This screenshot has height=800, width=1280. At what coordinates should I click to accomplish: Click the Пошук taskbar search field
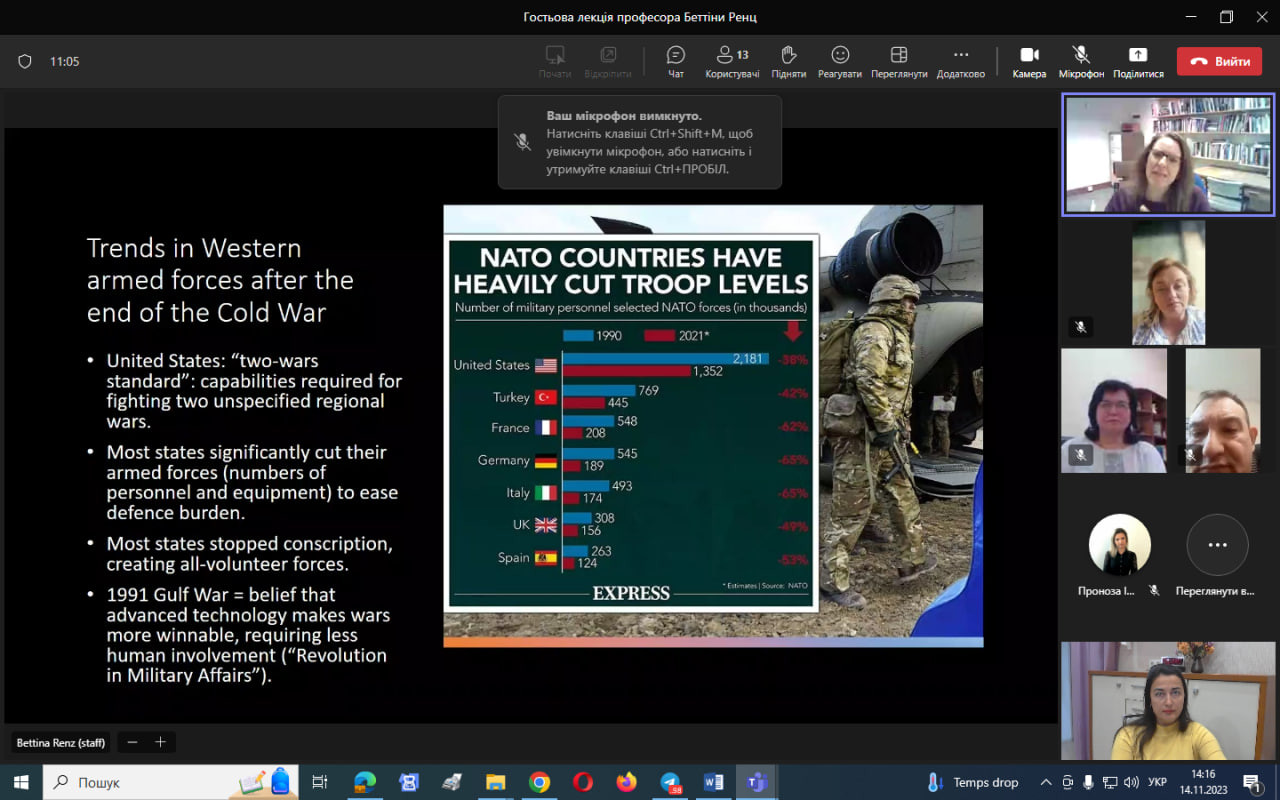(x=150, y=782)
